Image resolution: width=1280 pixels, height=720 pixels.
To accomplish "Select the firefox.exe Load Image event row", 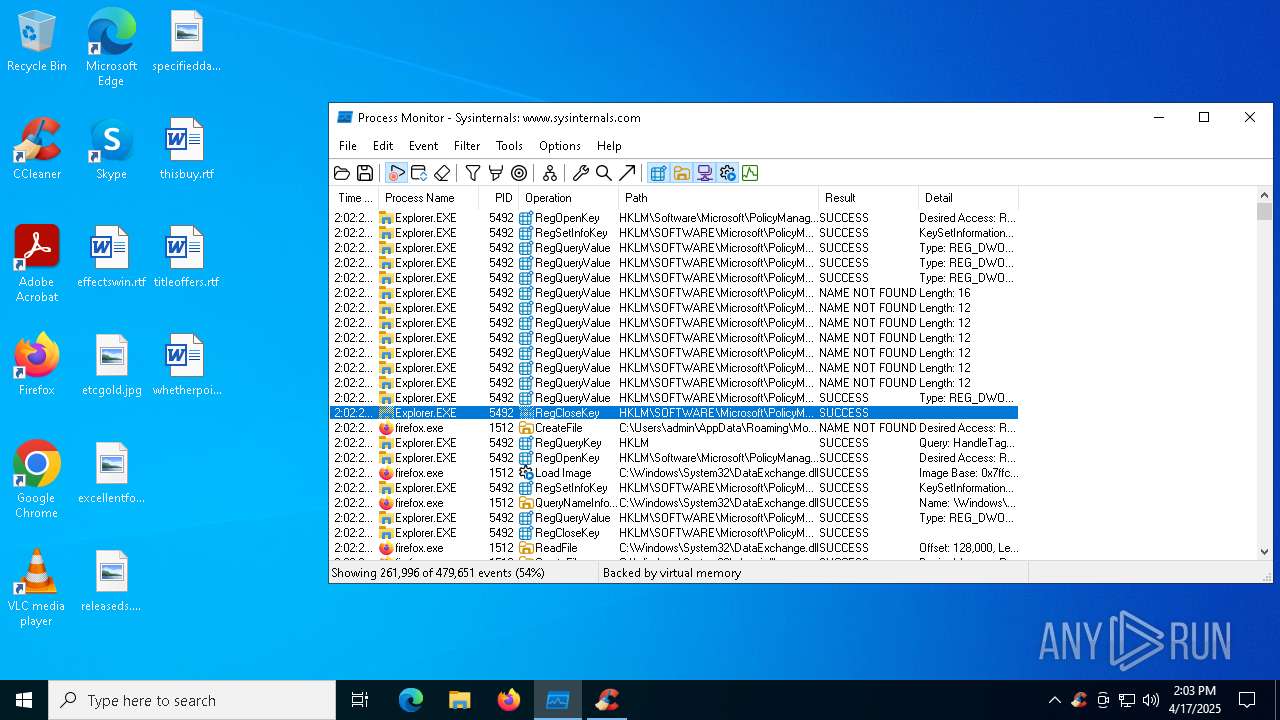I will pyautogui.click(x=674, y=473).
